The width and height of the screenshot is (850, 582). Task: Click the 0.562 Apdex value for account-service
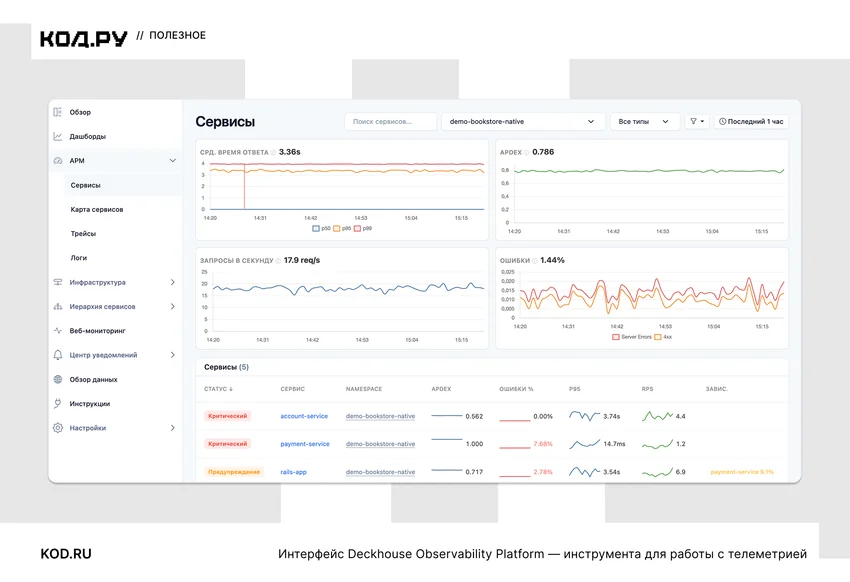(x=474, y=416)
